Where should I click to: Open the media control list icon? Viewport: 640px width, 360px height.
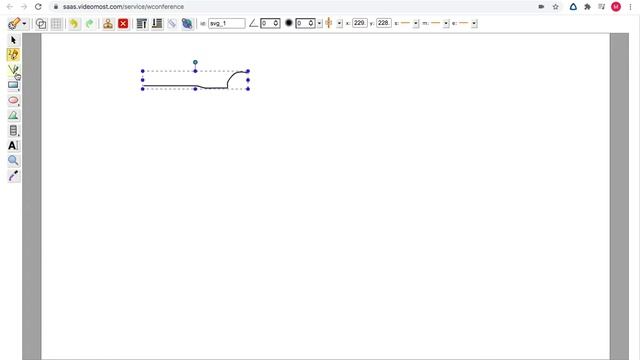pyautogui.click(x=601, y=7)
